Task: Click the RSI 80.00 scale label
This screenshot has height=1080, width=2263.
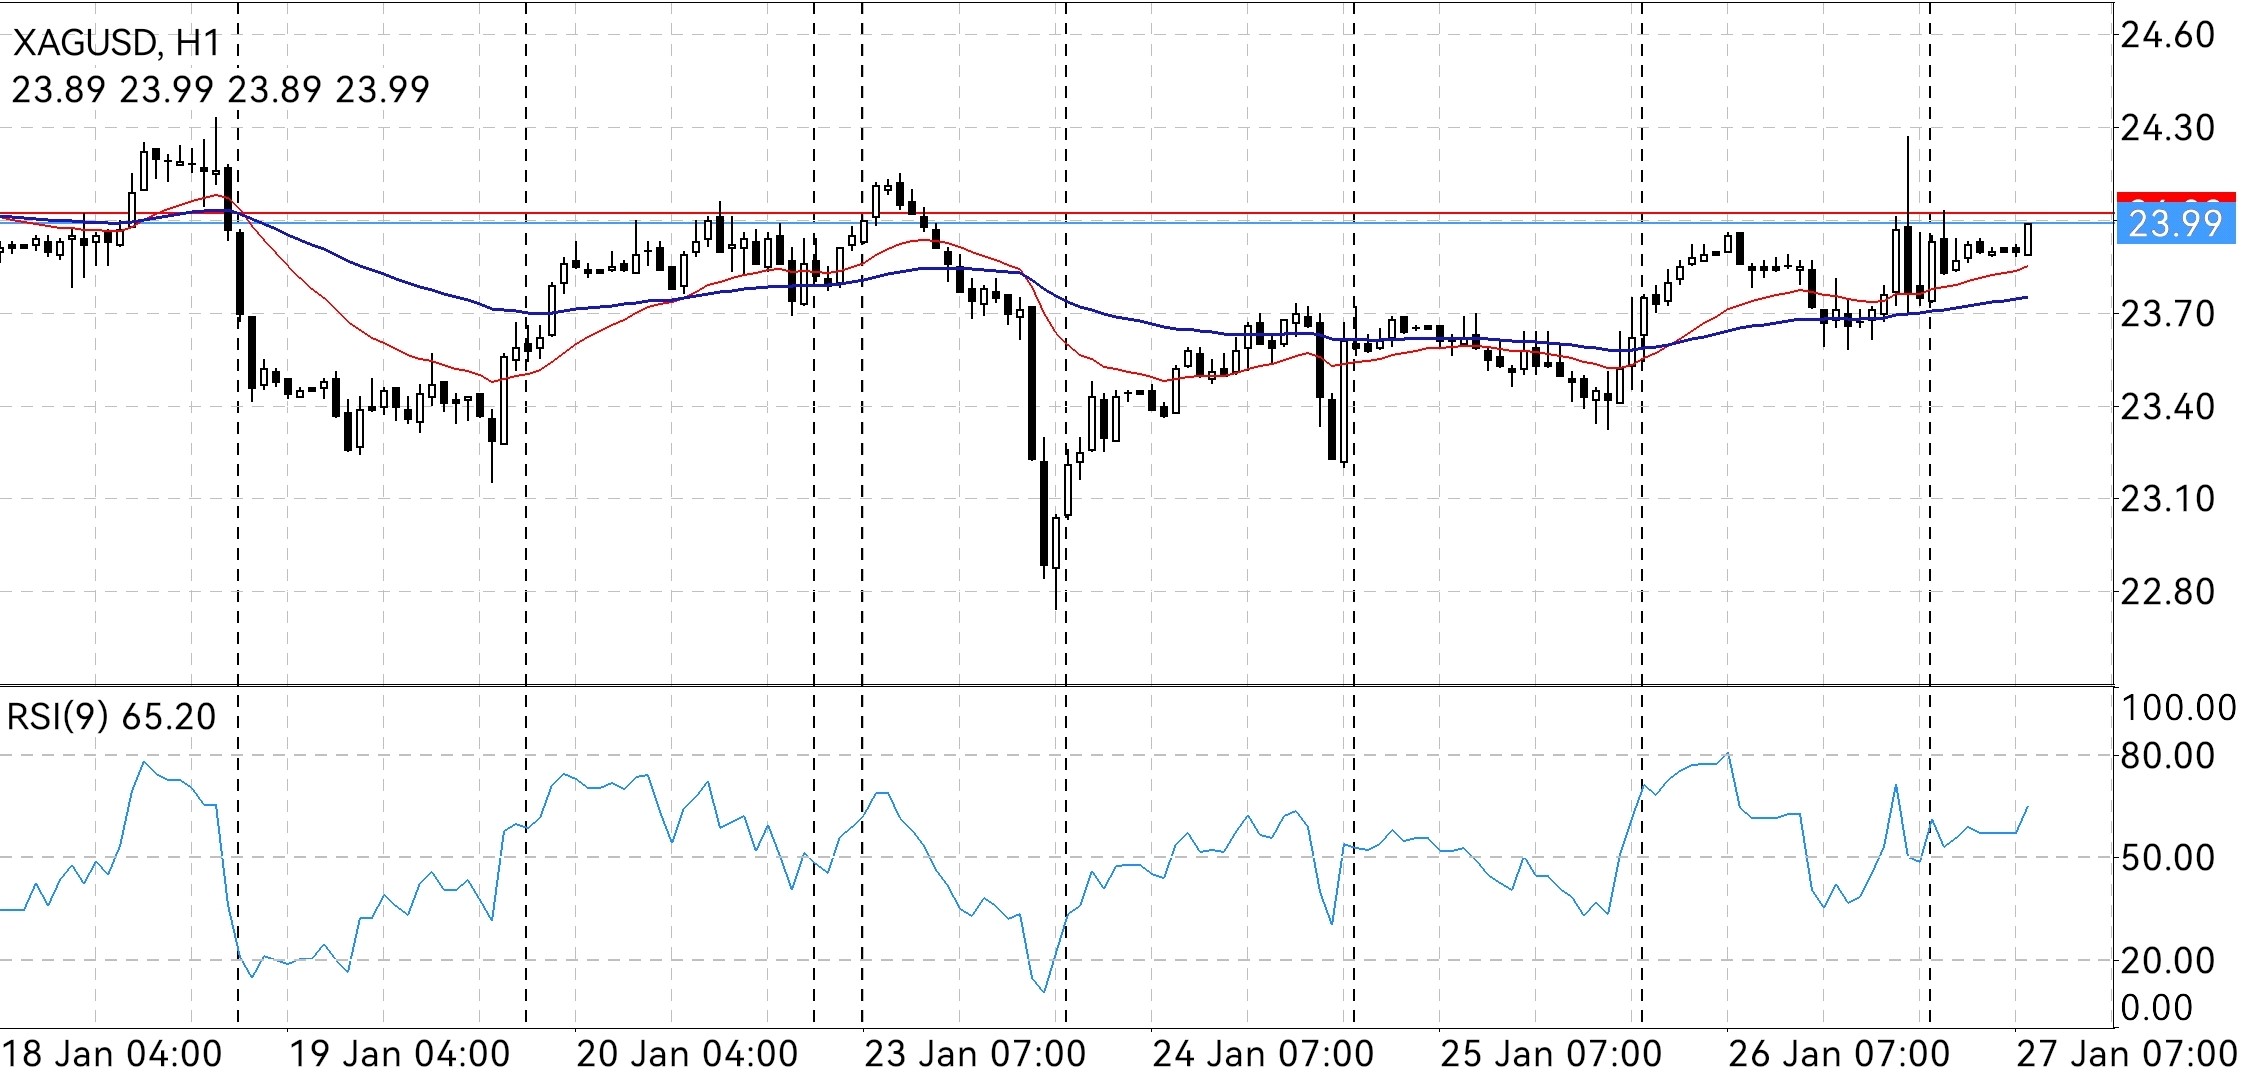Action: [x=2168, y=756]
